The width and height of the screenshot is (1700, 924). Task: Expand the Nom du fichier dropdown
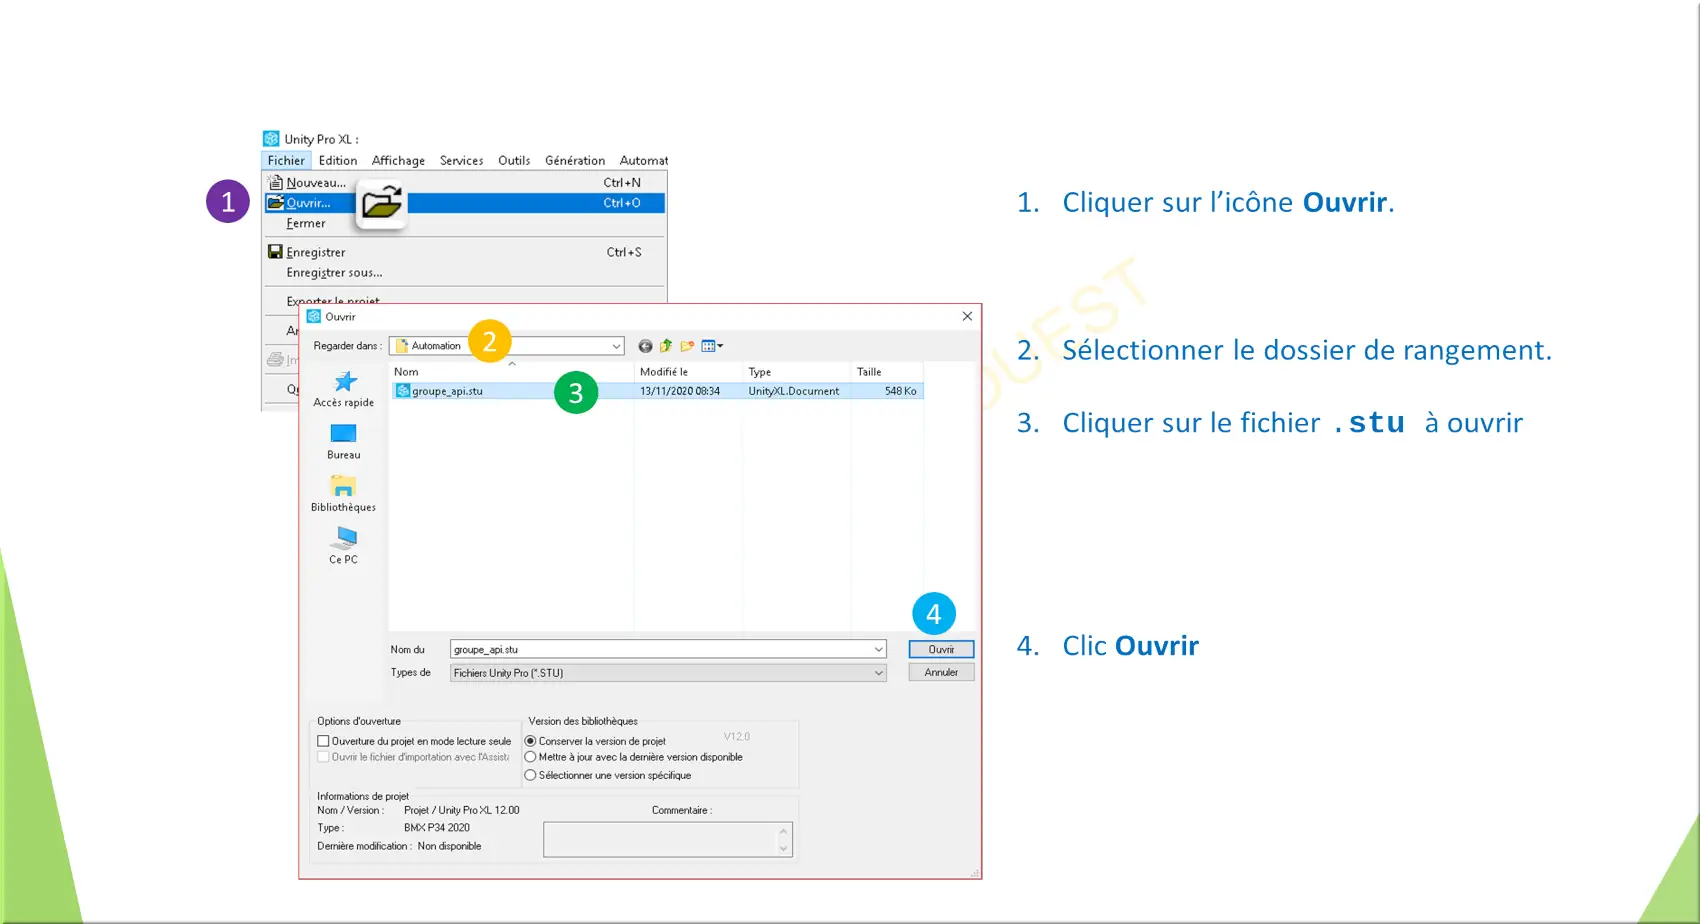pyautogui.click(x=878, y=650)
